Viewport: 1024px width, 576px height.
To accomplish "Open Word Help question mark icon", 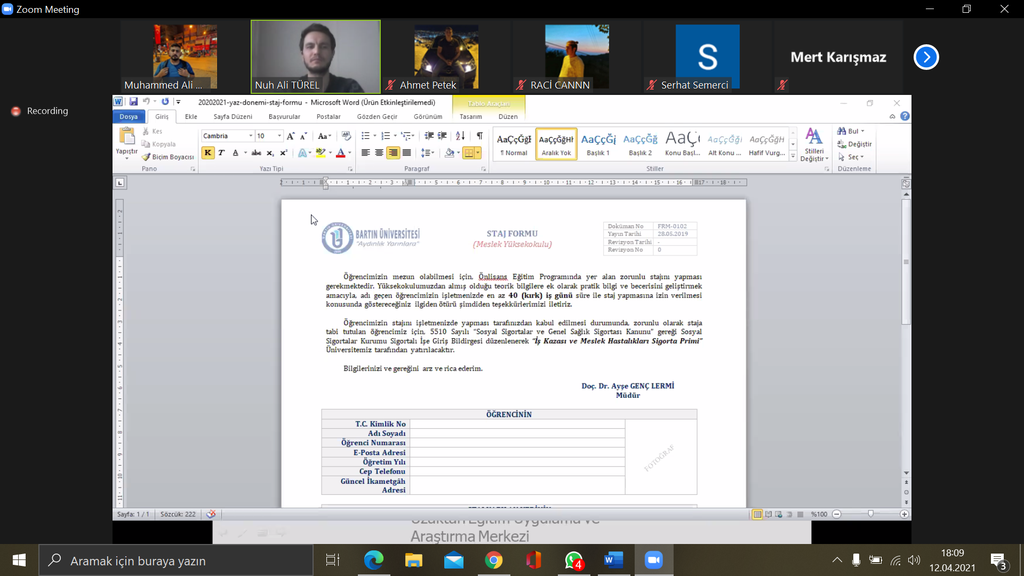I will point(904,116).
